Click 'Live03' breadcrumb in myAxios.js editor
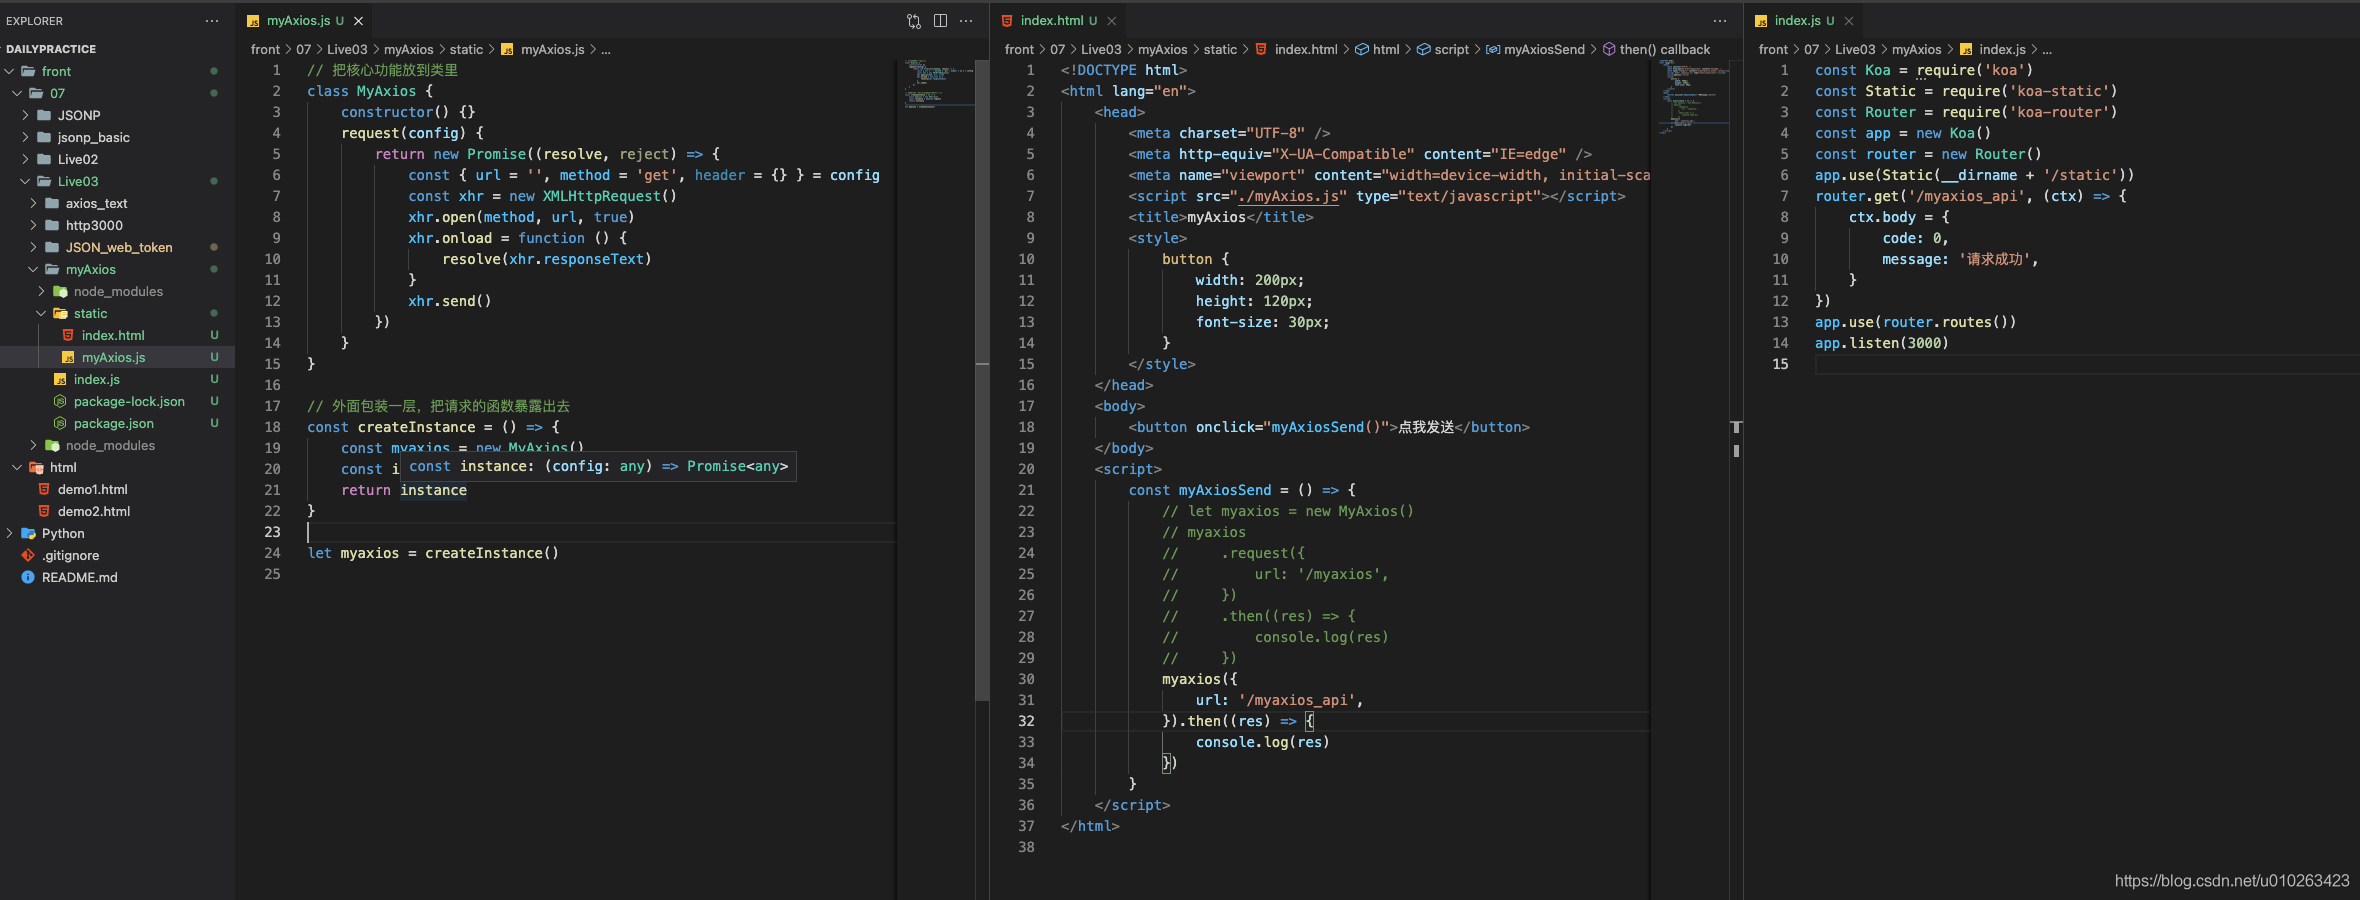2360x900 pixels. (x=347, y=49)
